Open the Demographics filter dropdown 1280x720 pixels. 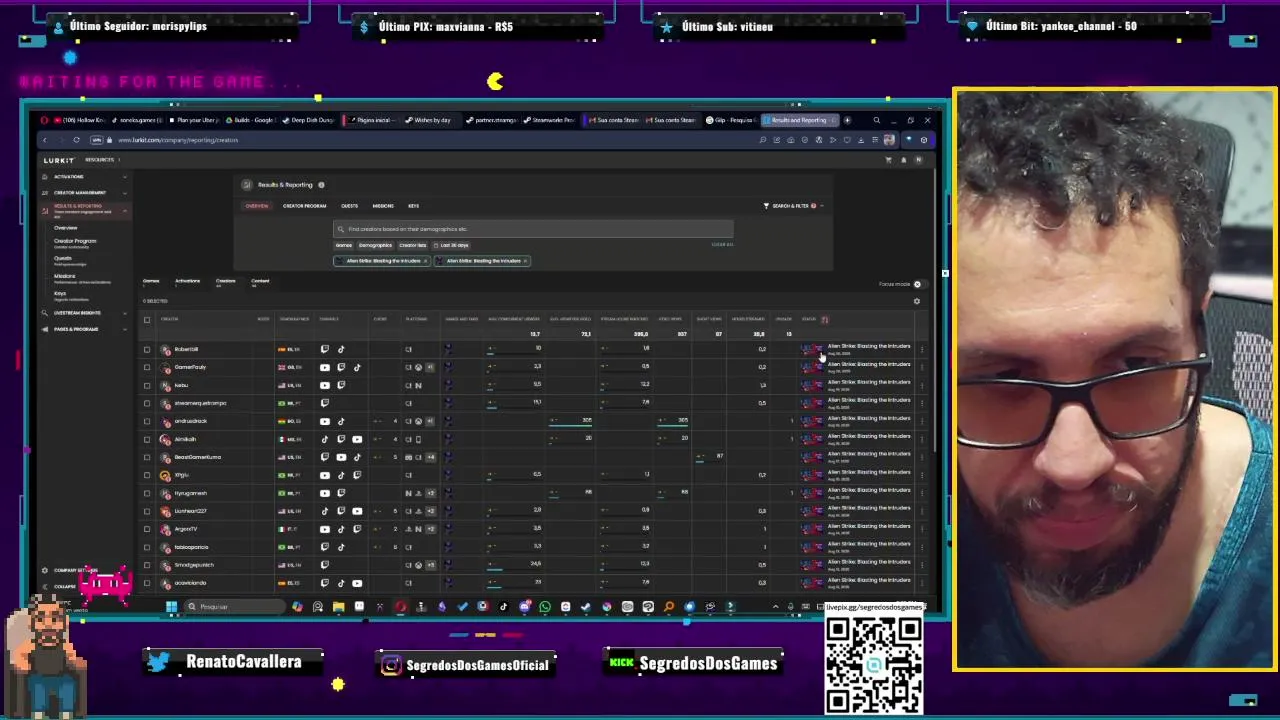375,245
